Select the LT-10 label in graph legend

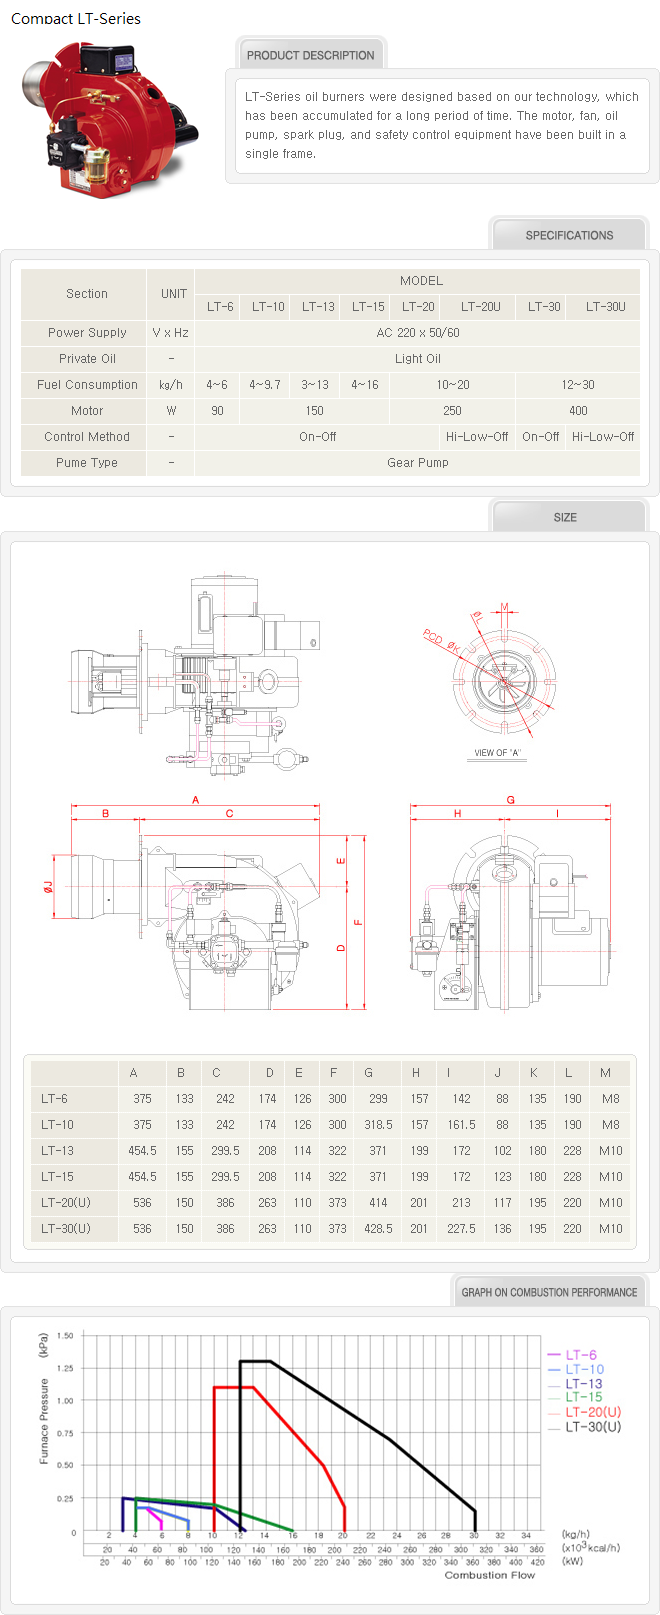585,1370
